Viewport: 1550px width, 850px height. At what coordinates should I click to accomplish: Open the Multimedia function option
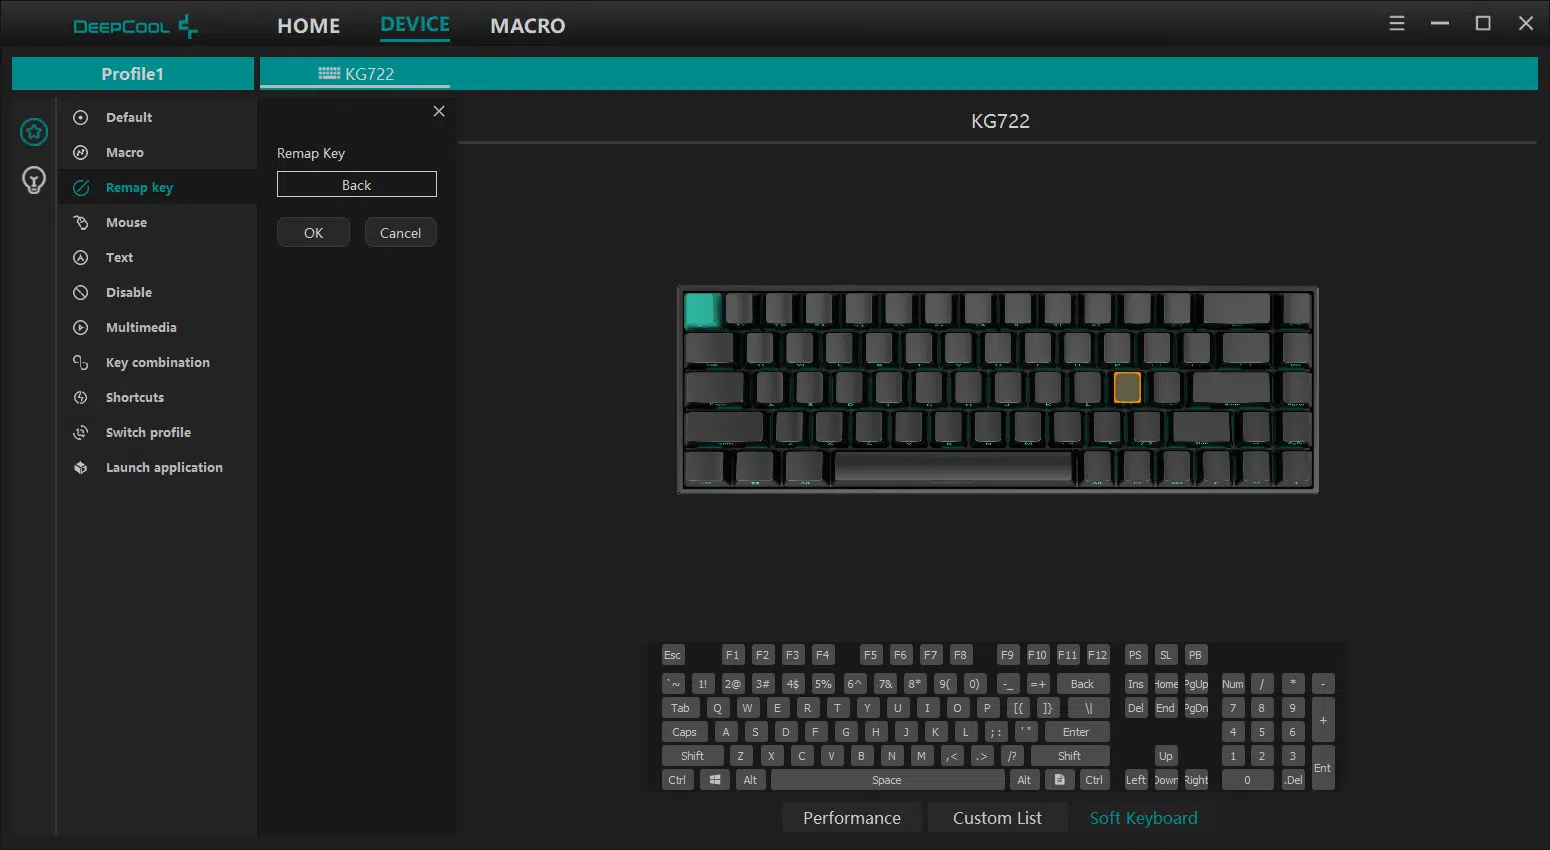tap(141, 327)
